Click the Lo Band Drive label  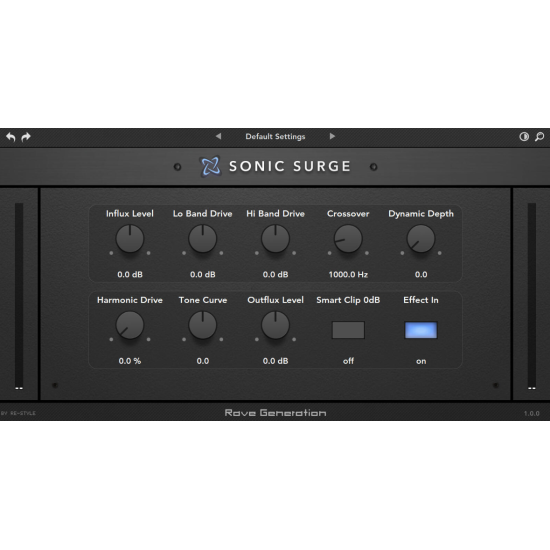pyautogui.click(x=203, y=214)
